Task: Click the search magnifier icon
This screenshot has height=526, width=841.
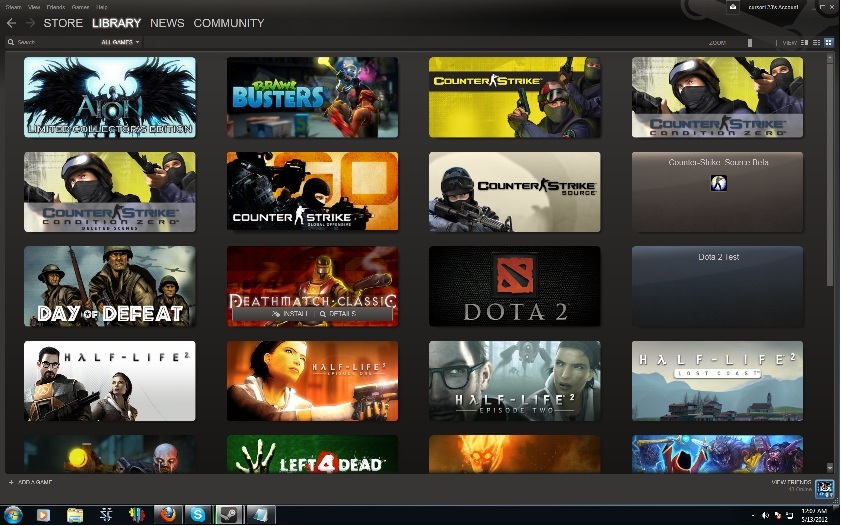Action: [x=11, y=42]
